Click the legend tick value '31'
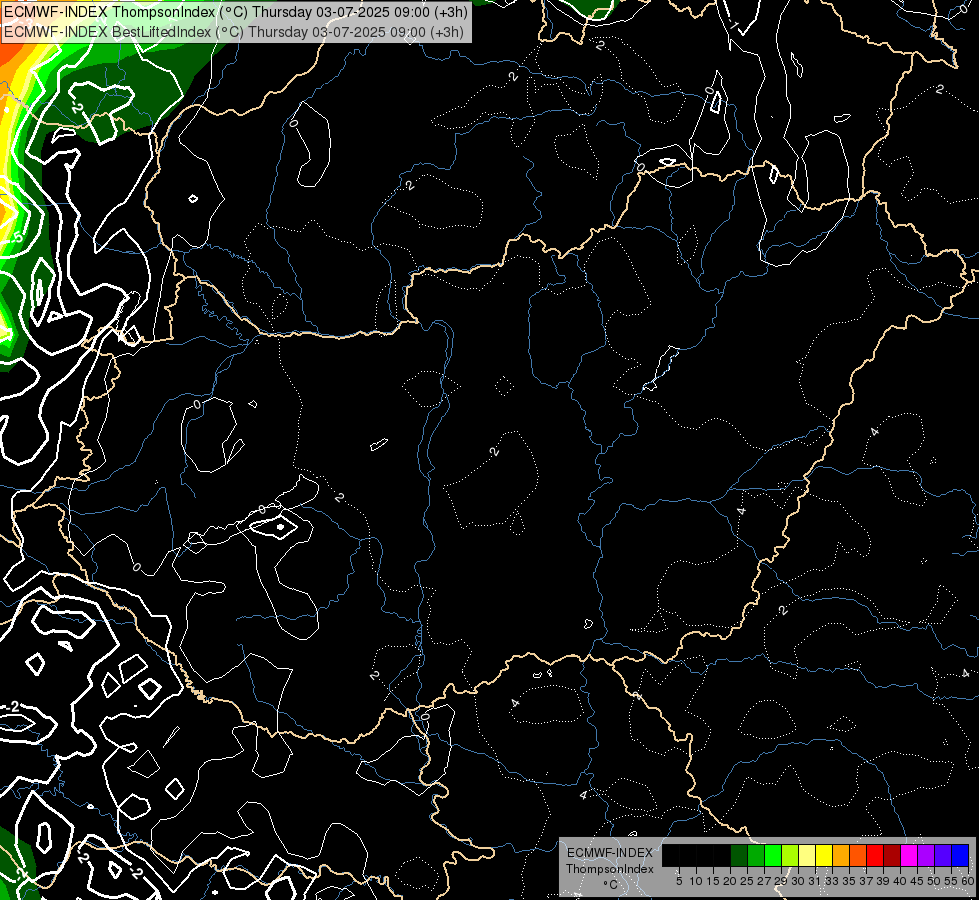979x900 pixels. pyautogui.click(x=815, y=881)
